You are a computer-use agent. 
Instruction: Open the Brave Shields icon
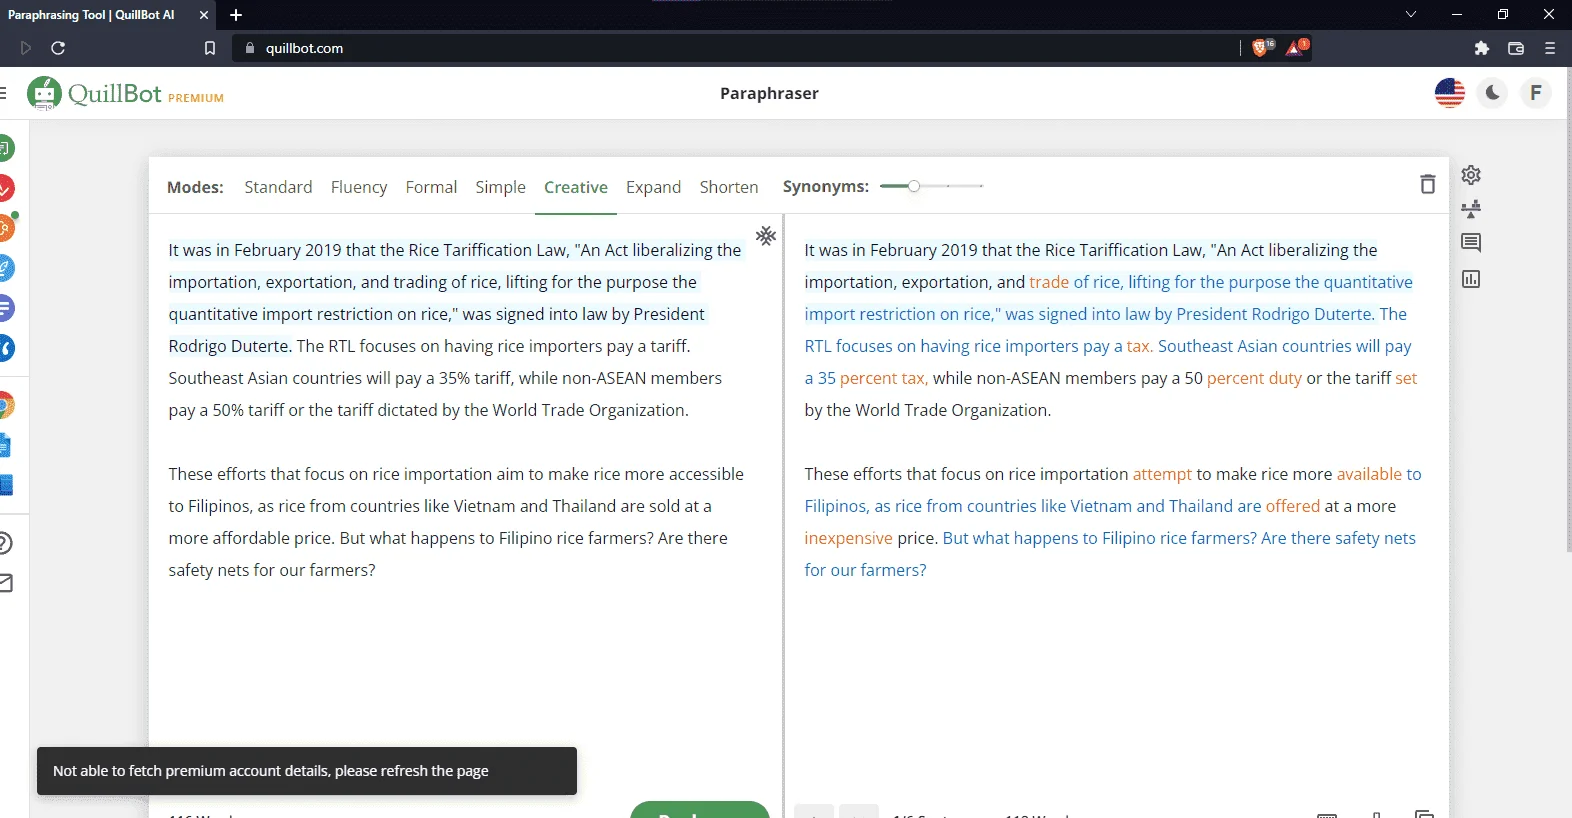(1262, 47)
